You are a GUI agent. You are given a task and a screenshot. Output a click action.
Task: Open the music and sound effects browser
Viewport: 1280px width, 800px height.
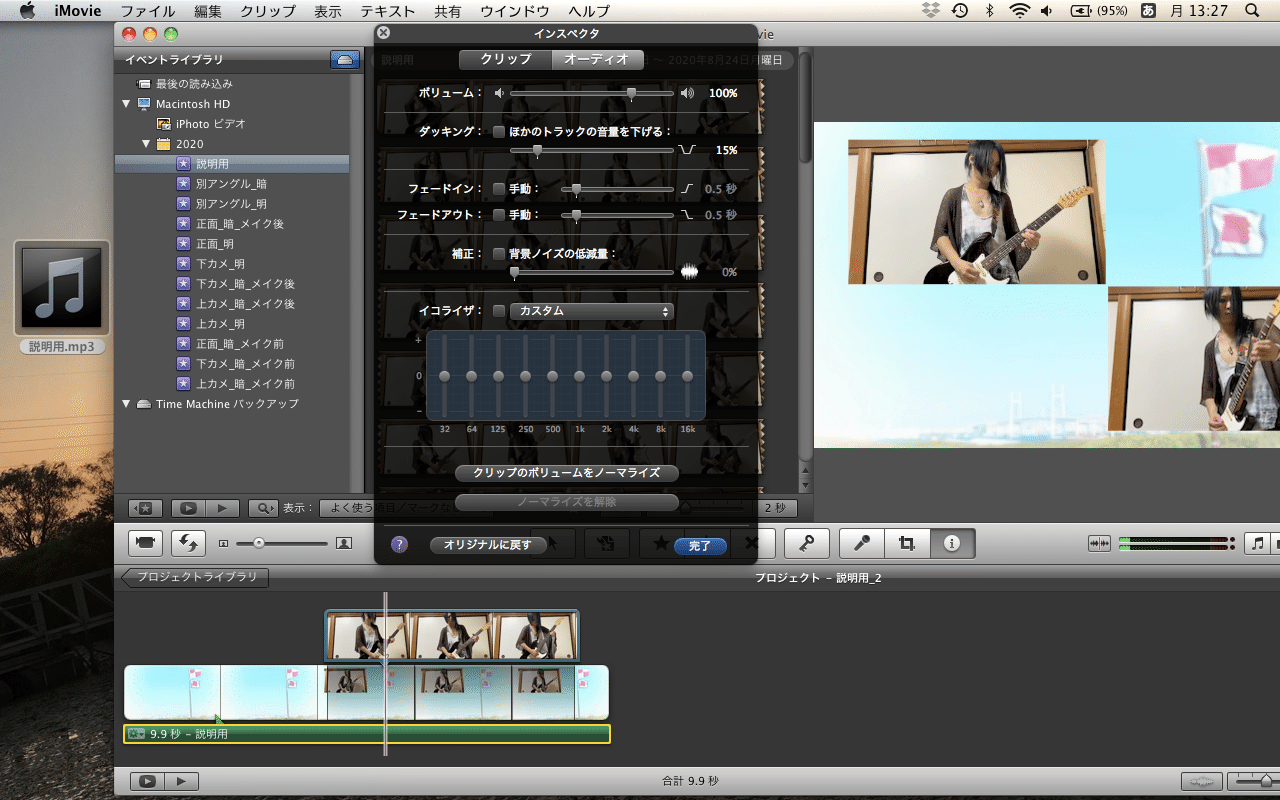(1259, 543)
